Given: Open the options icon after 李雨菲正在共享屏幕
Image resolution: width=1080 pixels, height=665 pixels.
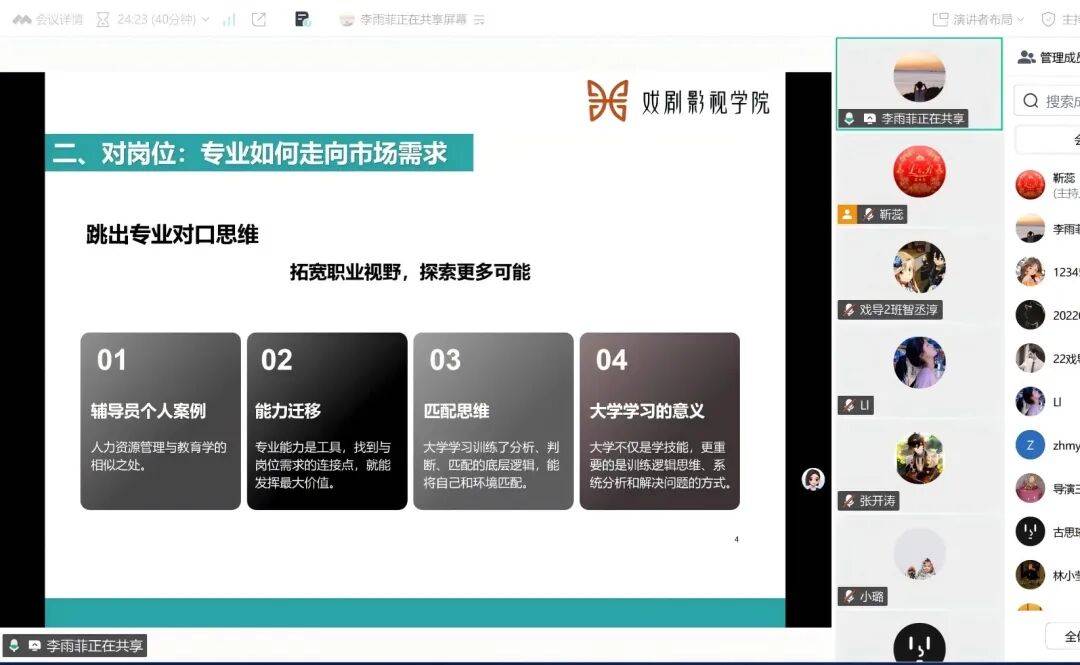Looking at the screenshot, I should (479, 20).
